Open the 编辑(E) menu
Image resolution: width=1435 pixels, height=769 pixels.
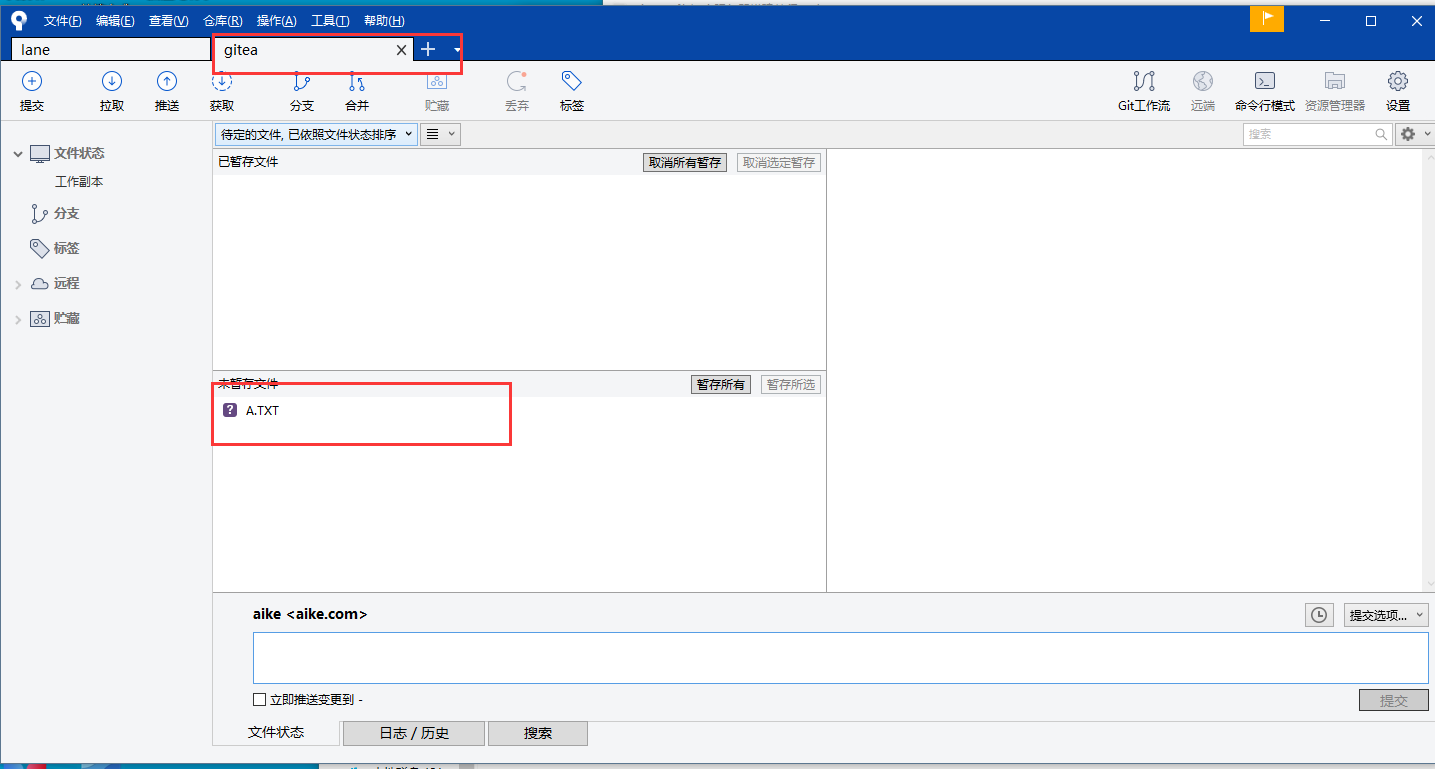pyautogui.click(x=115, y=21)
